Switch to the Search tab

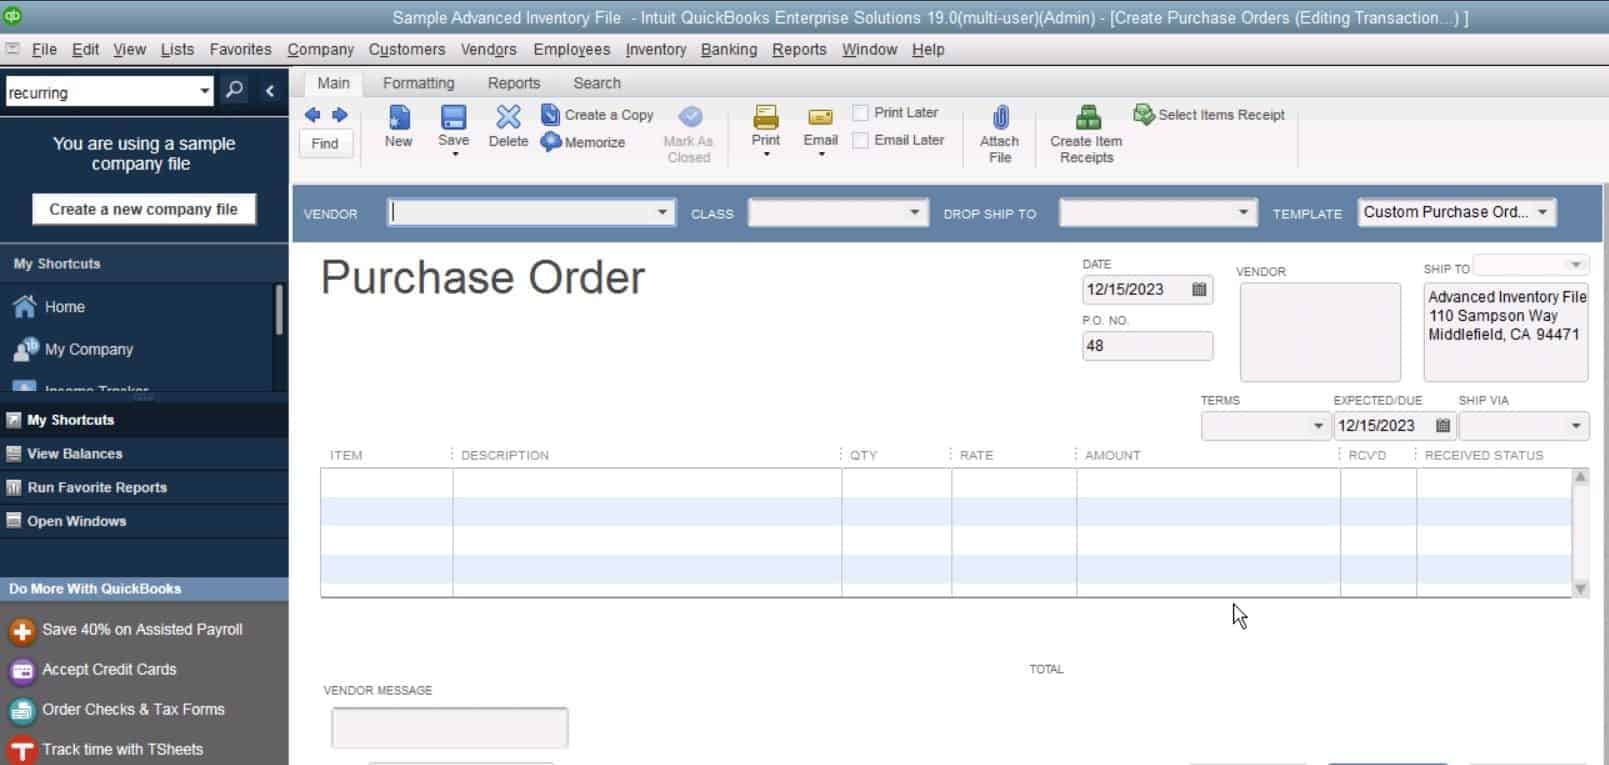(597, 83)
